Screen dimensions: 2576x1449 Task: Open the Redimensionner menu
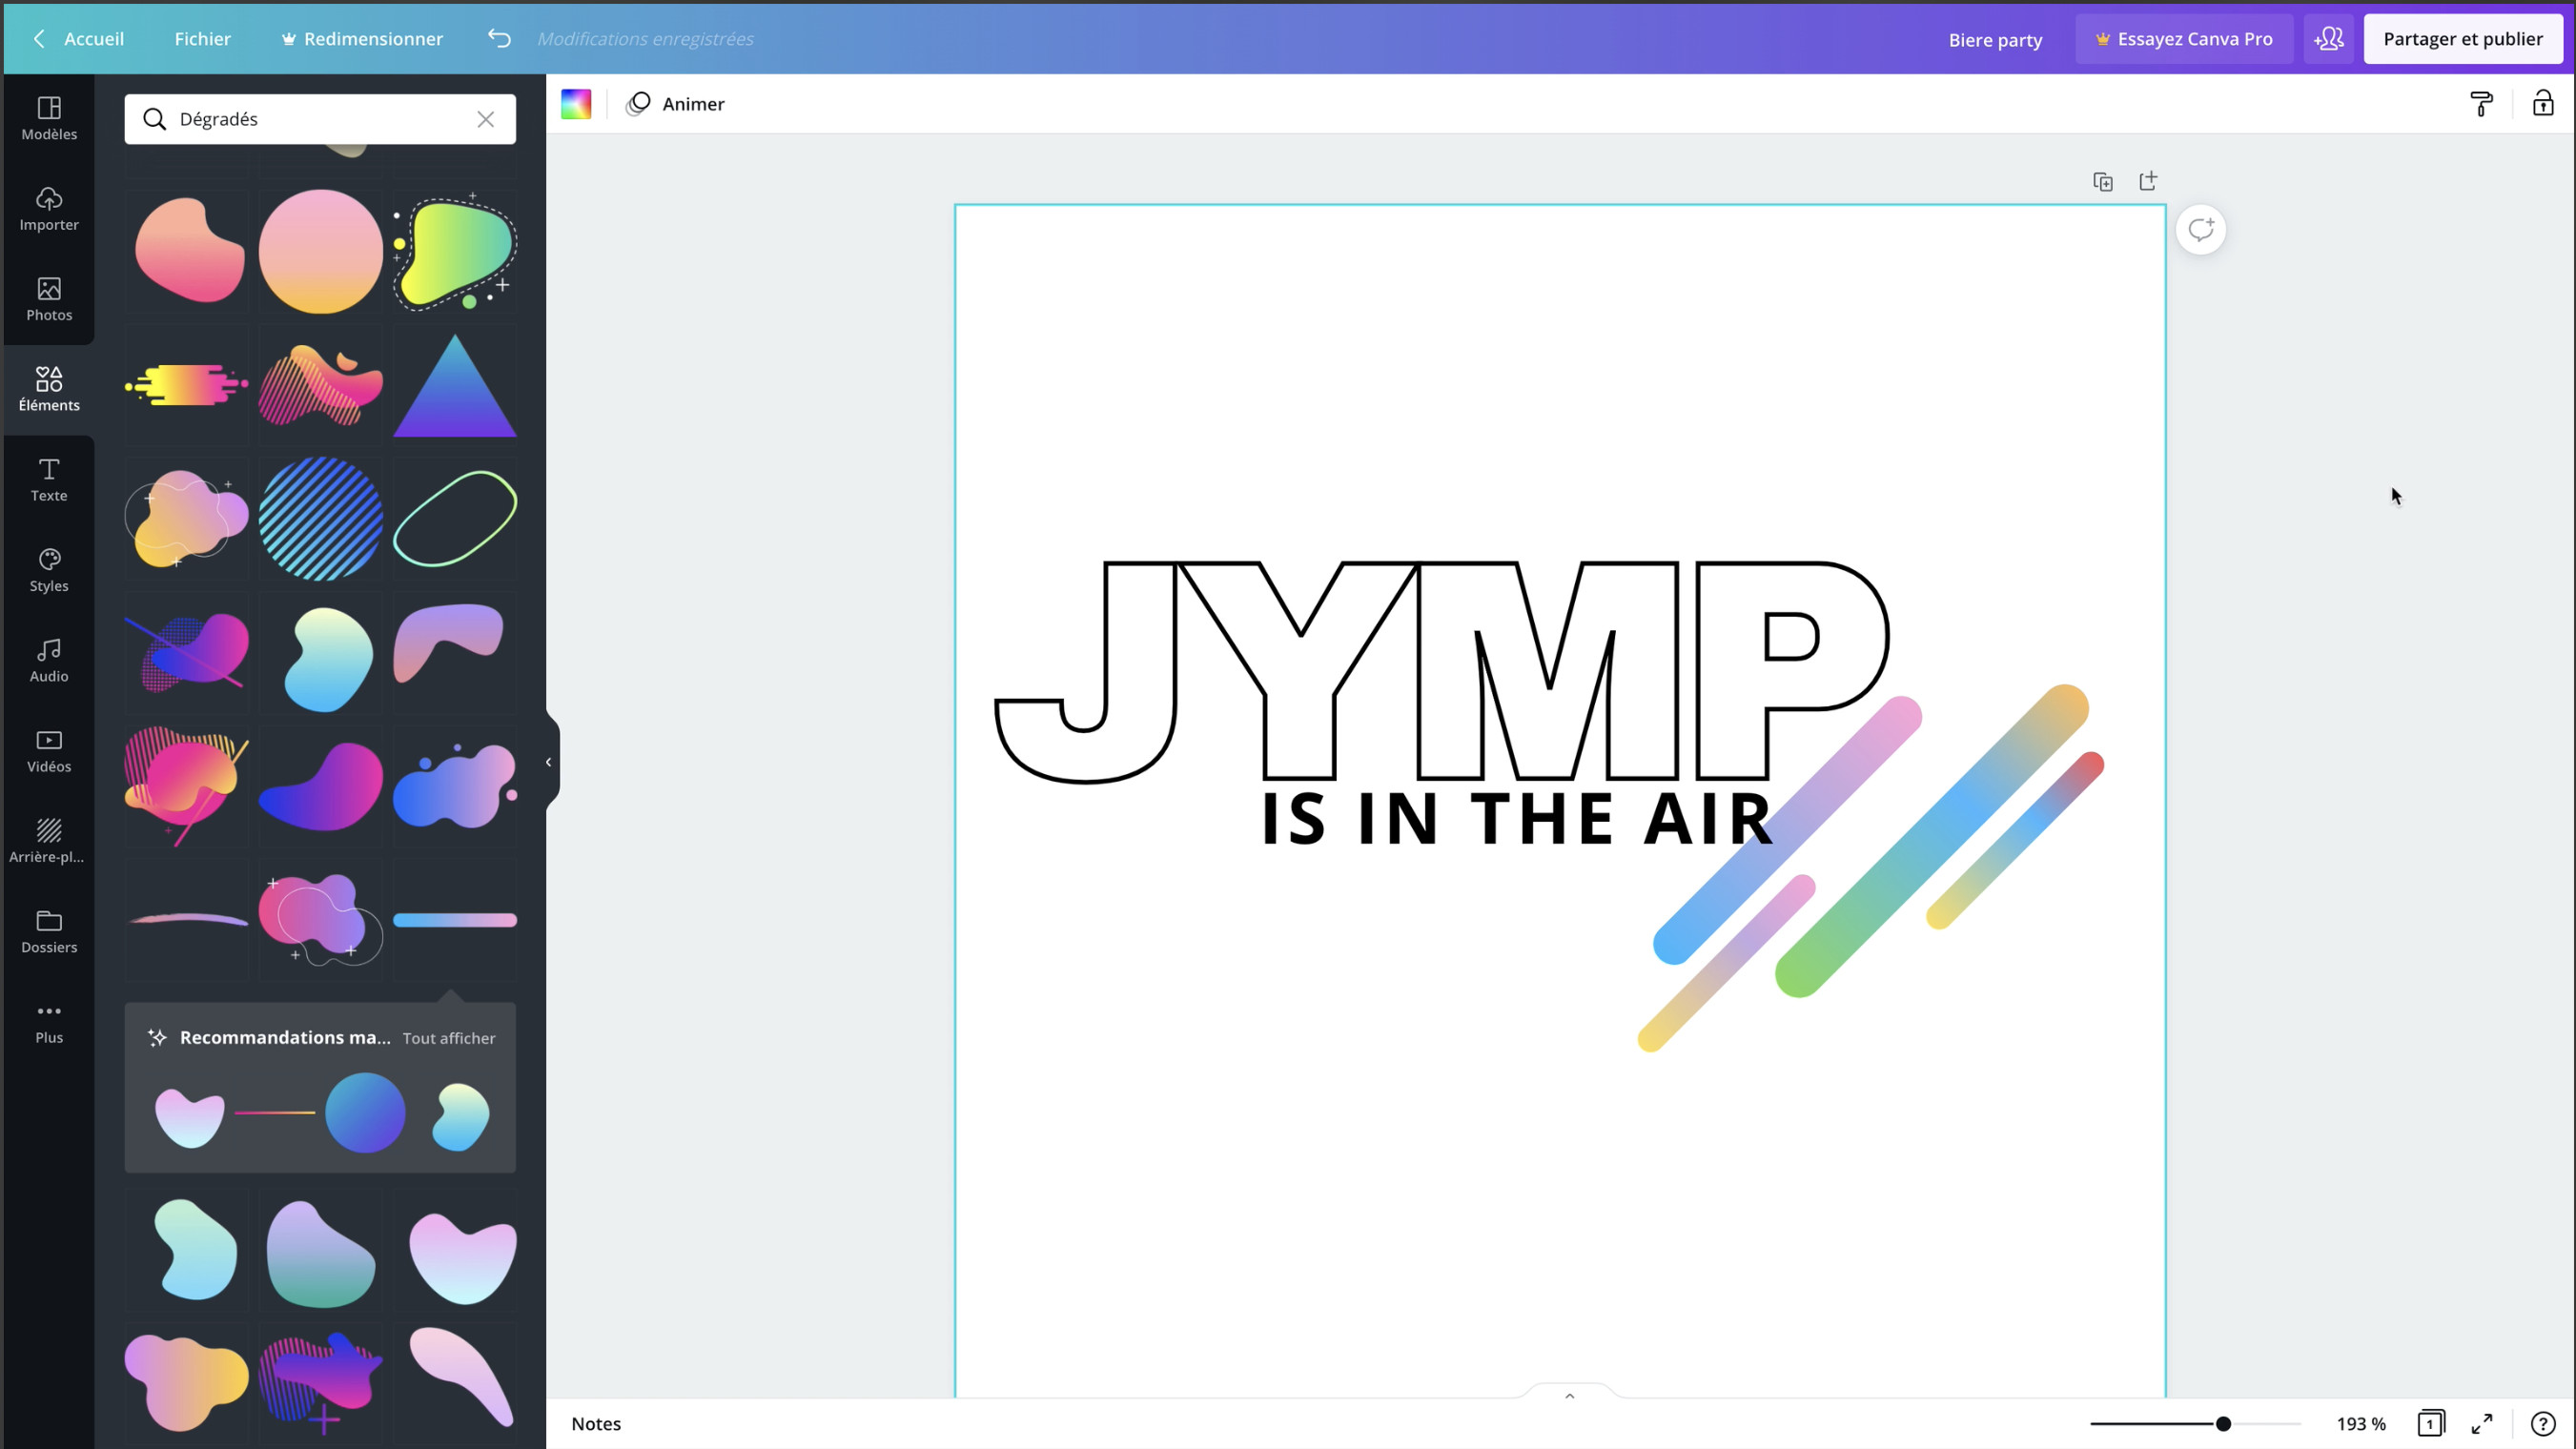(362, 38)
